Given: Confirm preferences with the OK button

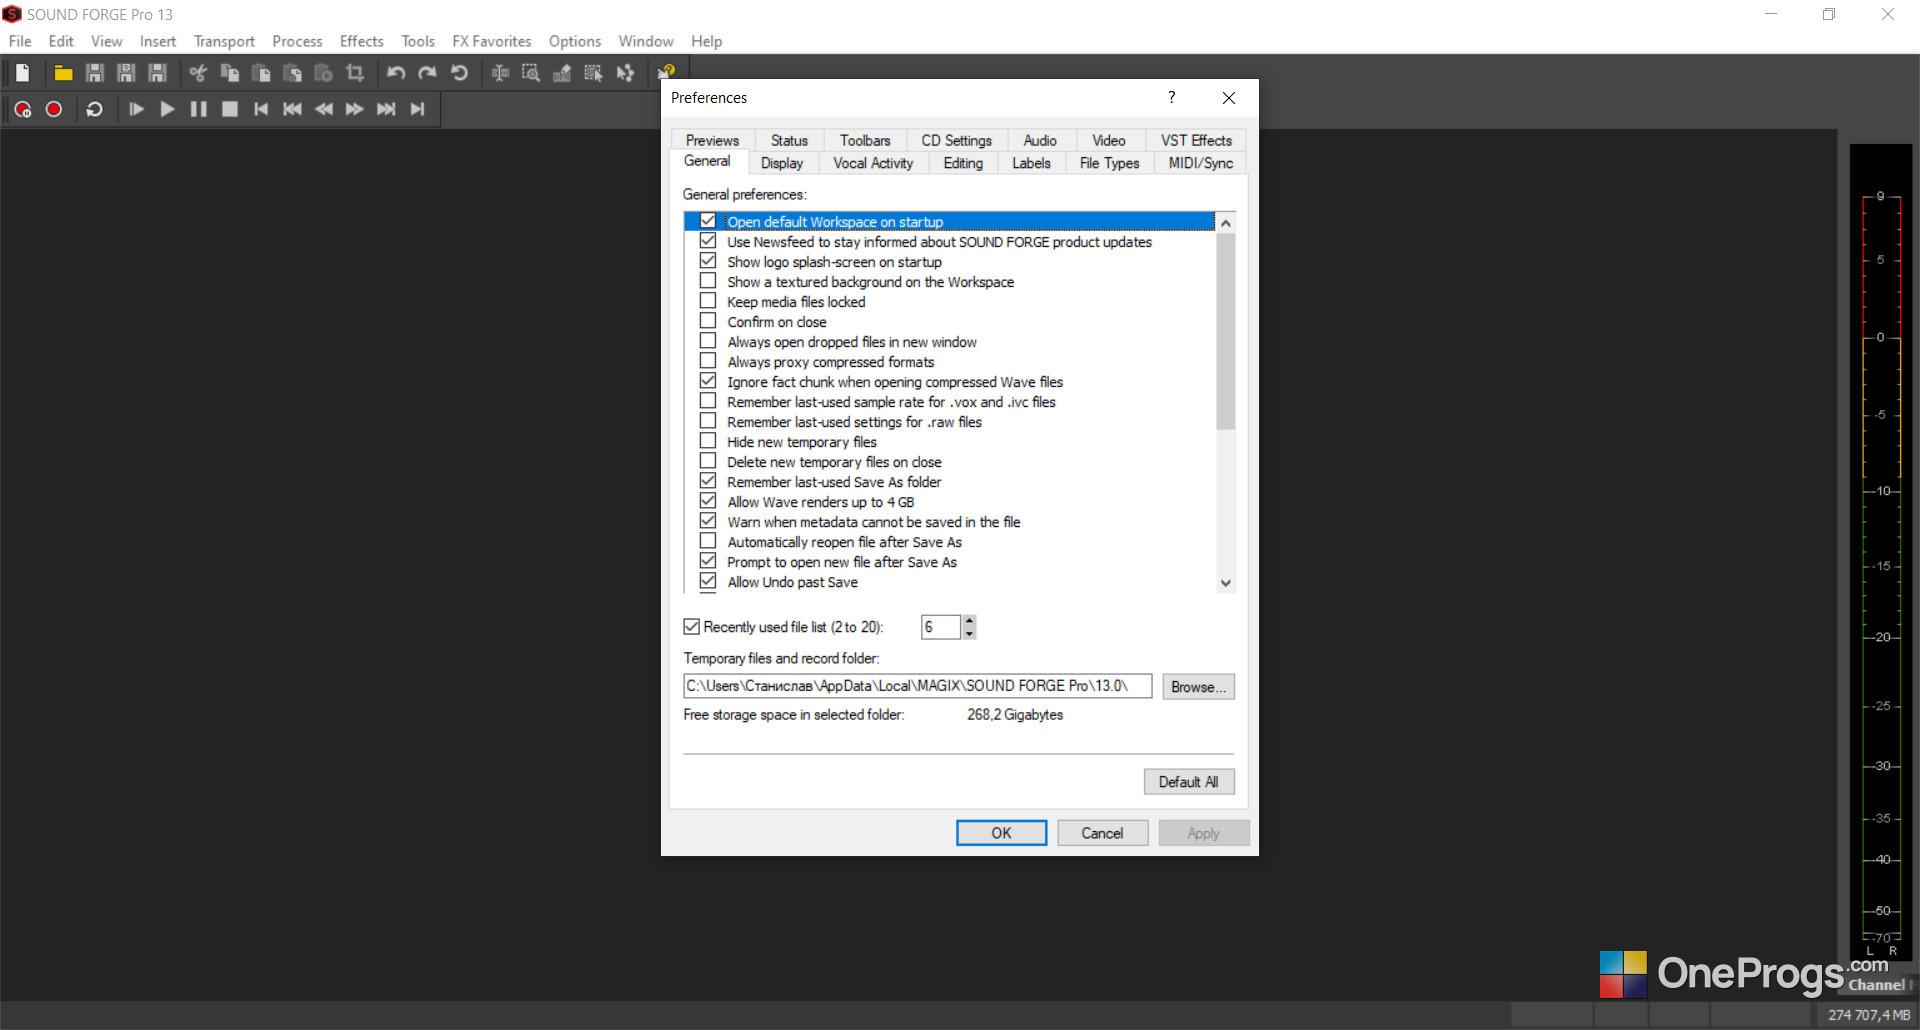Looking at the screenshot, I should 1001,833.
